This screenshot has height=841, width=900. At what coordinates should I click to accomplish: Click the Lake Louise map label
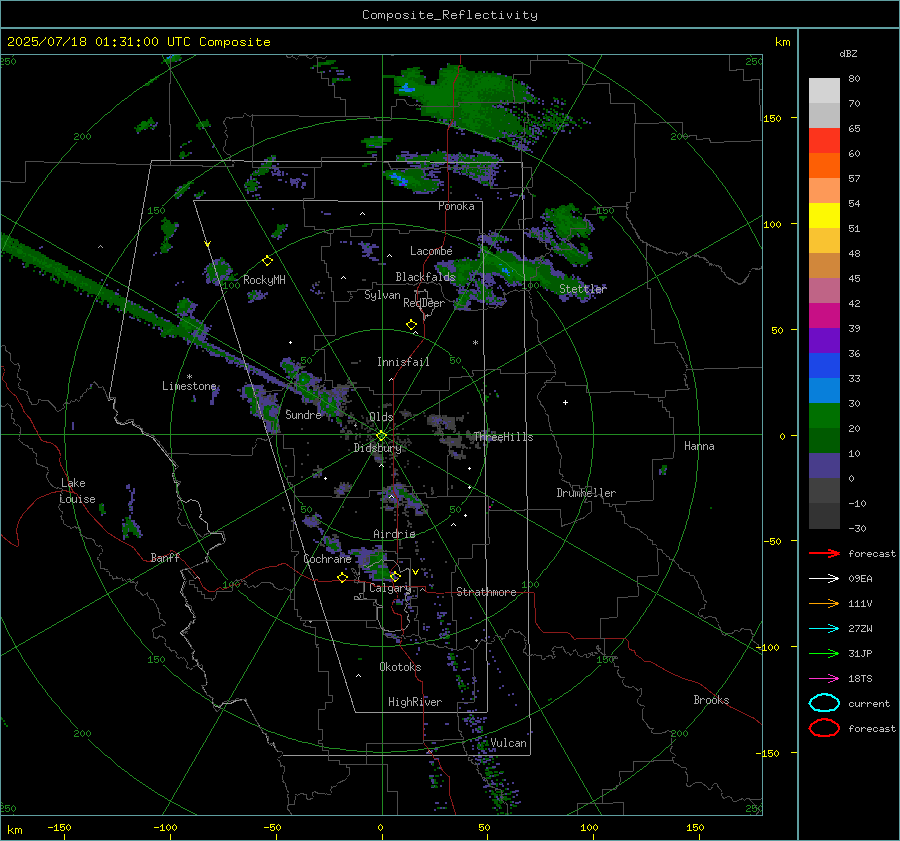pyautogui.click(x=78, y=491)
